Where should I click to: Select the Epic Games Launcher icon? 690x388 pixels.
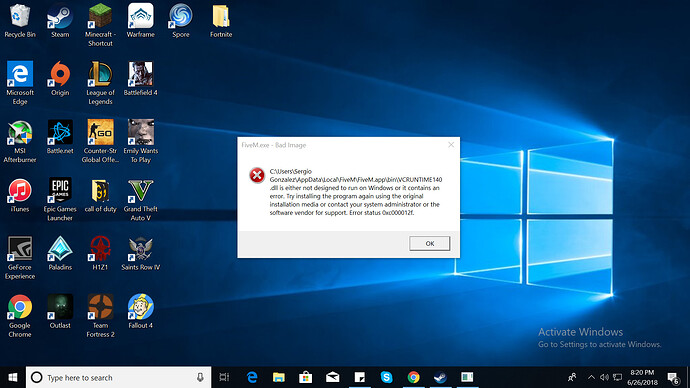click(60, 200)
